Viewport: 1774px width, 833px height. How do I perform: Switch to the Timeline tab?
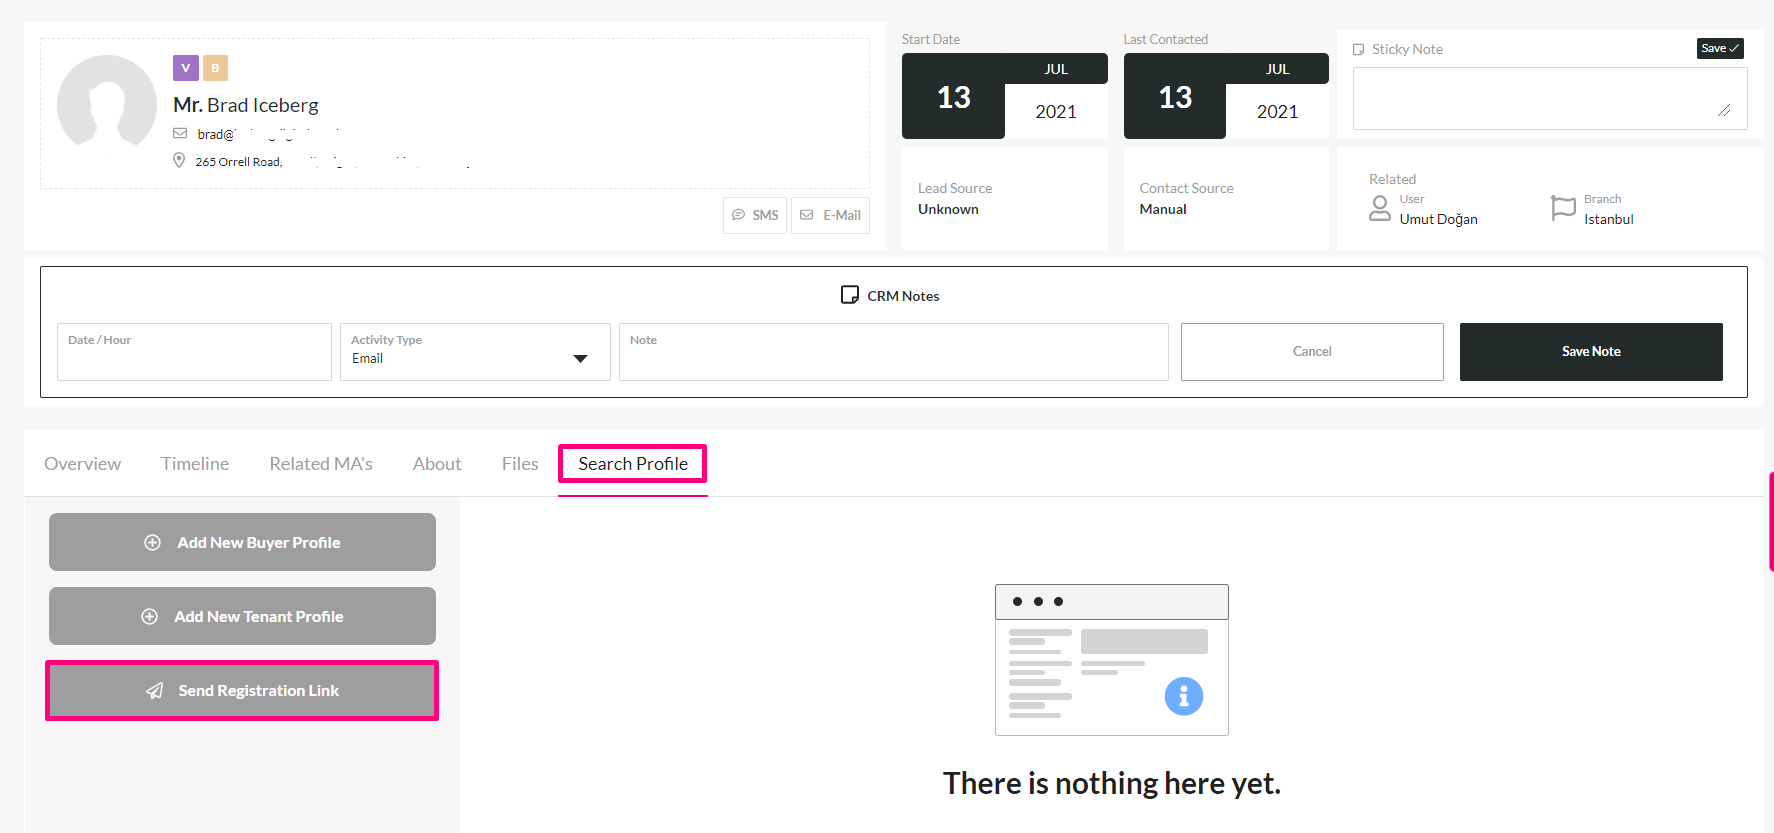195,464
